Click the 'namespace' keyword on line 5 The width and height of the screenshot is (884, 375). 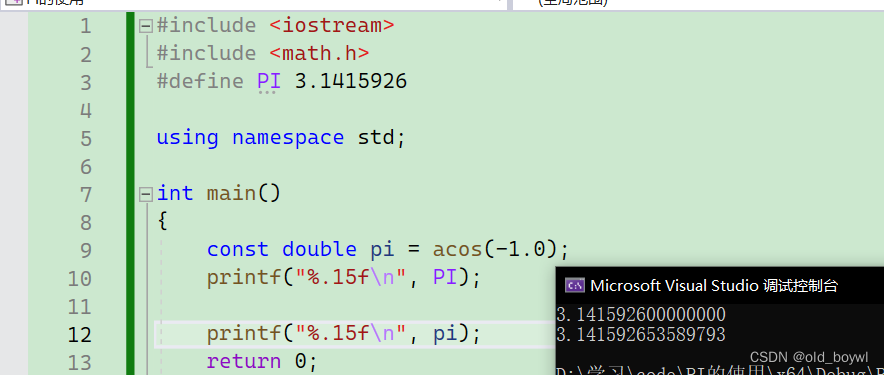click(x=288, y=138)
